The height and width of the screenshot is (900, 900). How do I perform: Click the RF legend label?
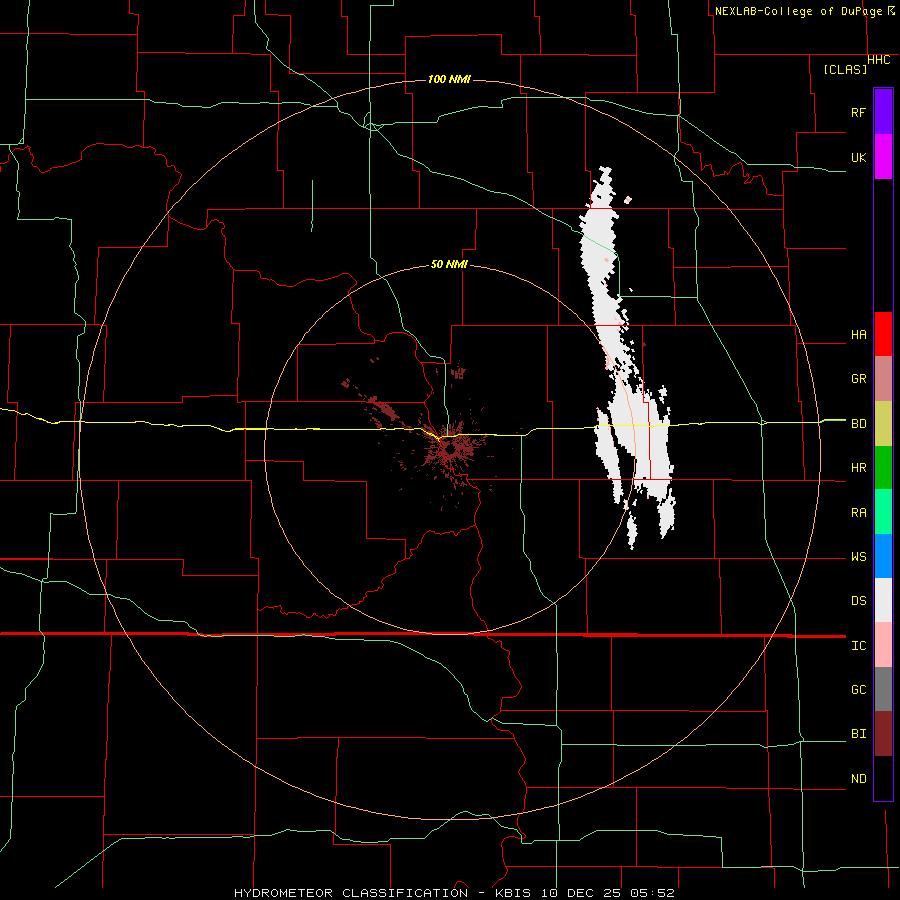pos(858,112)
